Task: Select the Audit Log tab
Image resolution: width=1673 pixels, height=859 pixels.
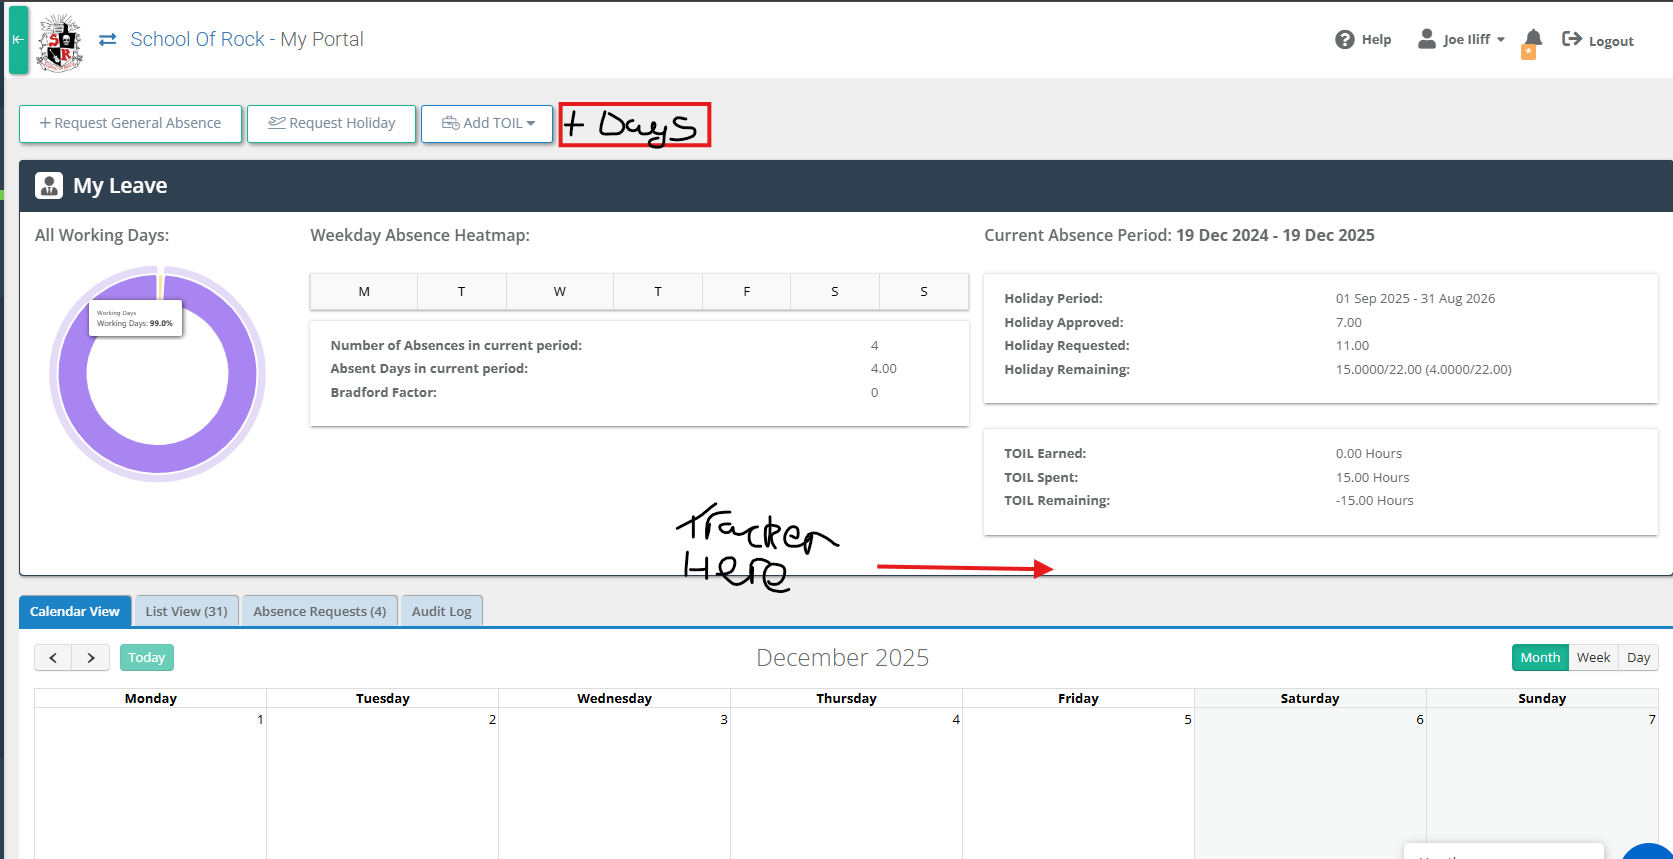Action: tap(441, 611)
